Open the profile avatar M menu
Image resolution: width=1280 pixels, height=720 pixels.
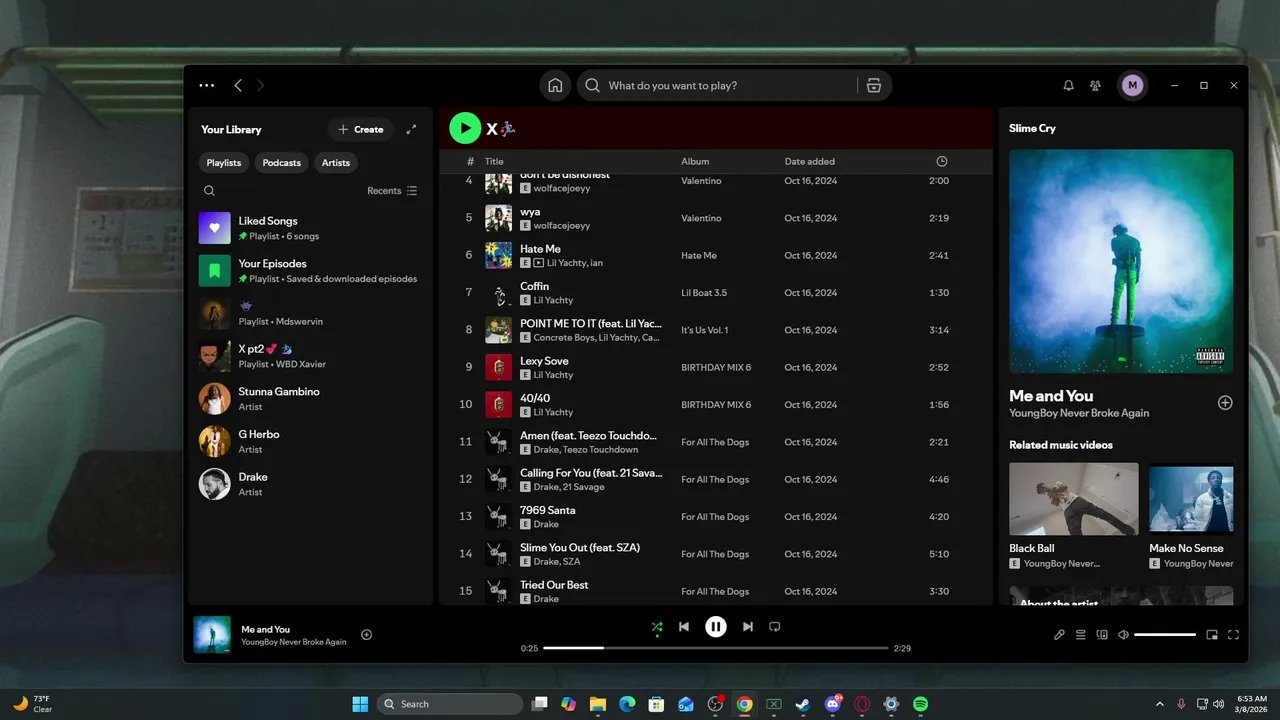[1132, 85]
